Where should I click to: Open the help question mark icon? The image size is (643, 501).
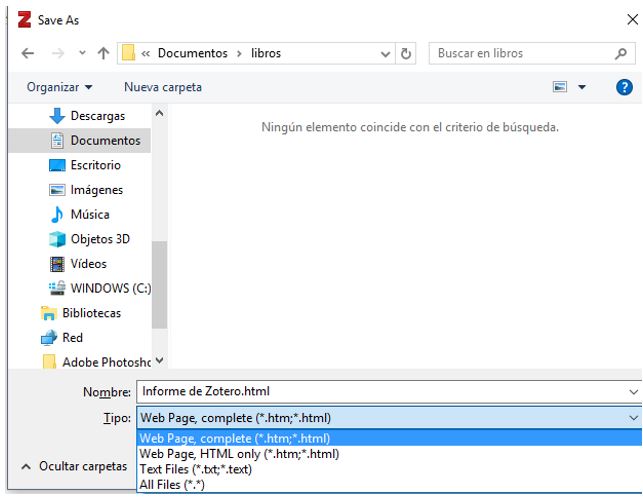[626, 87]
